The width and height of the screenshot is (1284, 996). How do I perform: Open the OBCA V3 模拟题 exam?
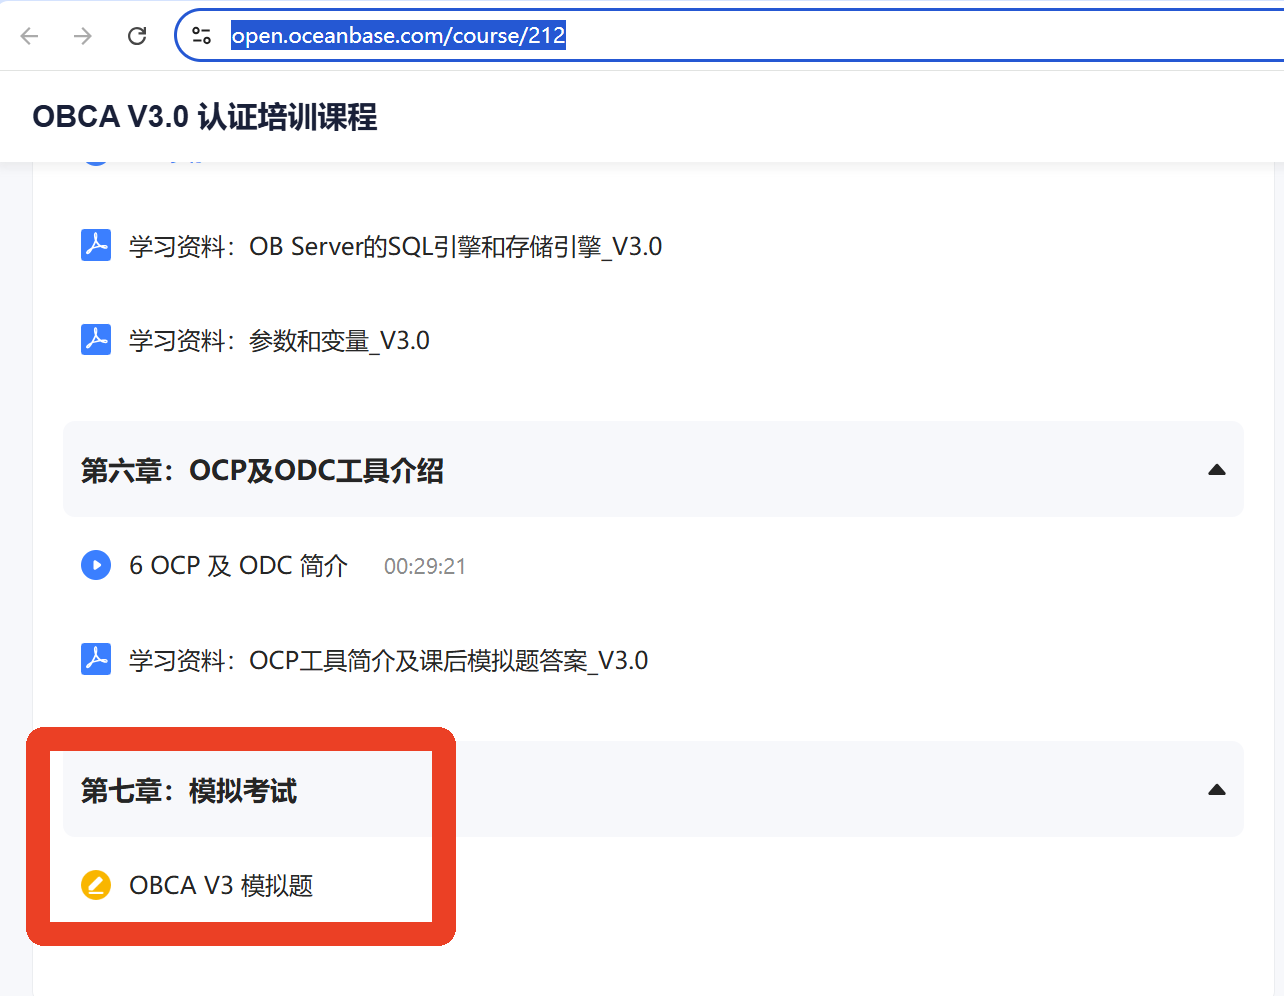pyautogui.click(x=221, y=886)
